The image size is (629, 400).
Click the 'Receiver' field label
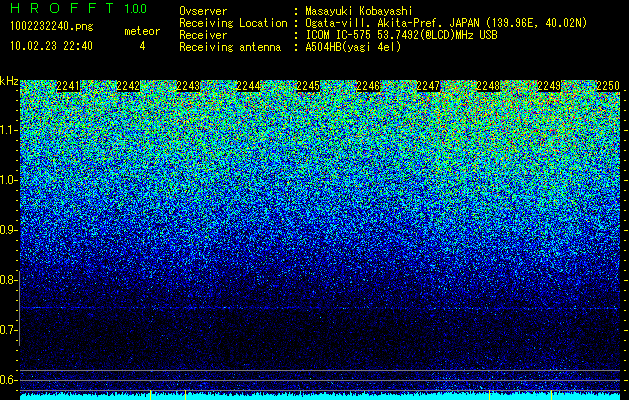click(203, 35)
